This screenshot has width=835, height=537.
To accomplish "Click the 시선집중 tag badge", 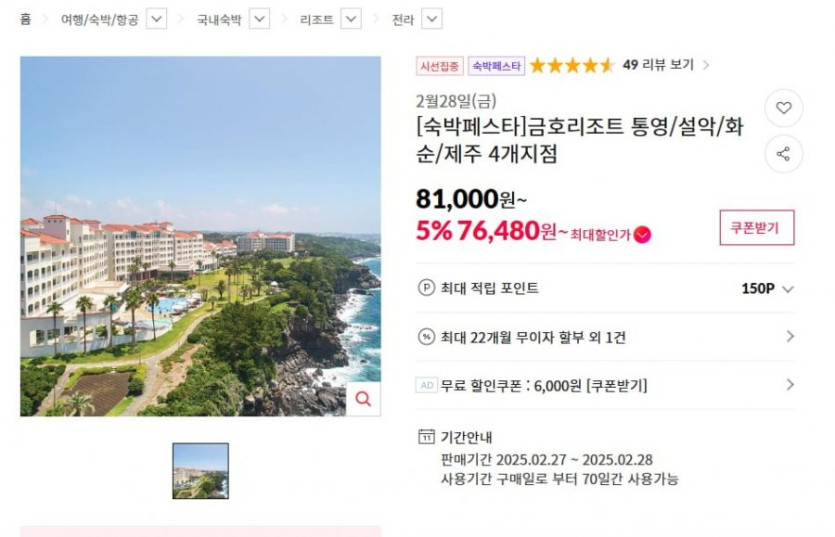I will [x=440, y=66].
